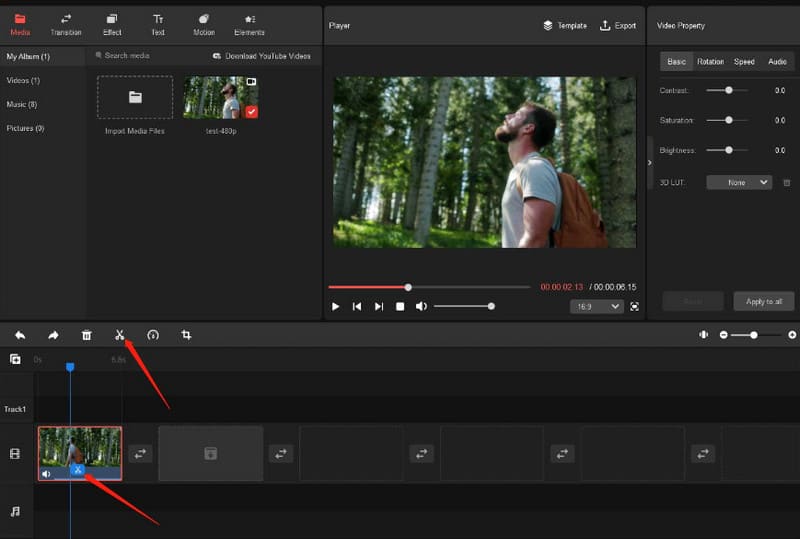Image resolution: width=800 pixels, height=539 pixels.
Task: Toggle audio on the timeline clip
Action: [47, 474]
